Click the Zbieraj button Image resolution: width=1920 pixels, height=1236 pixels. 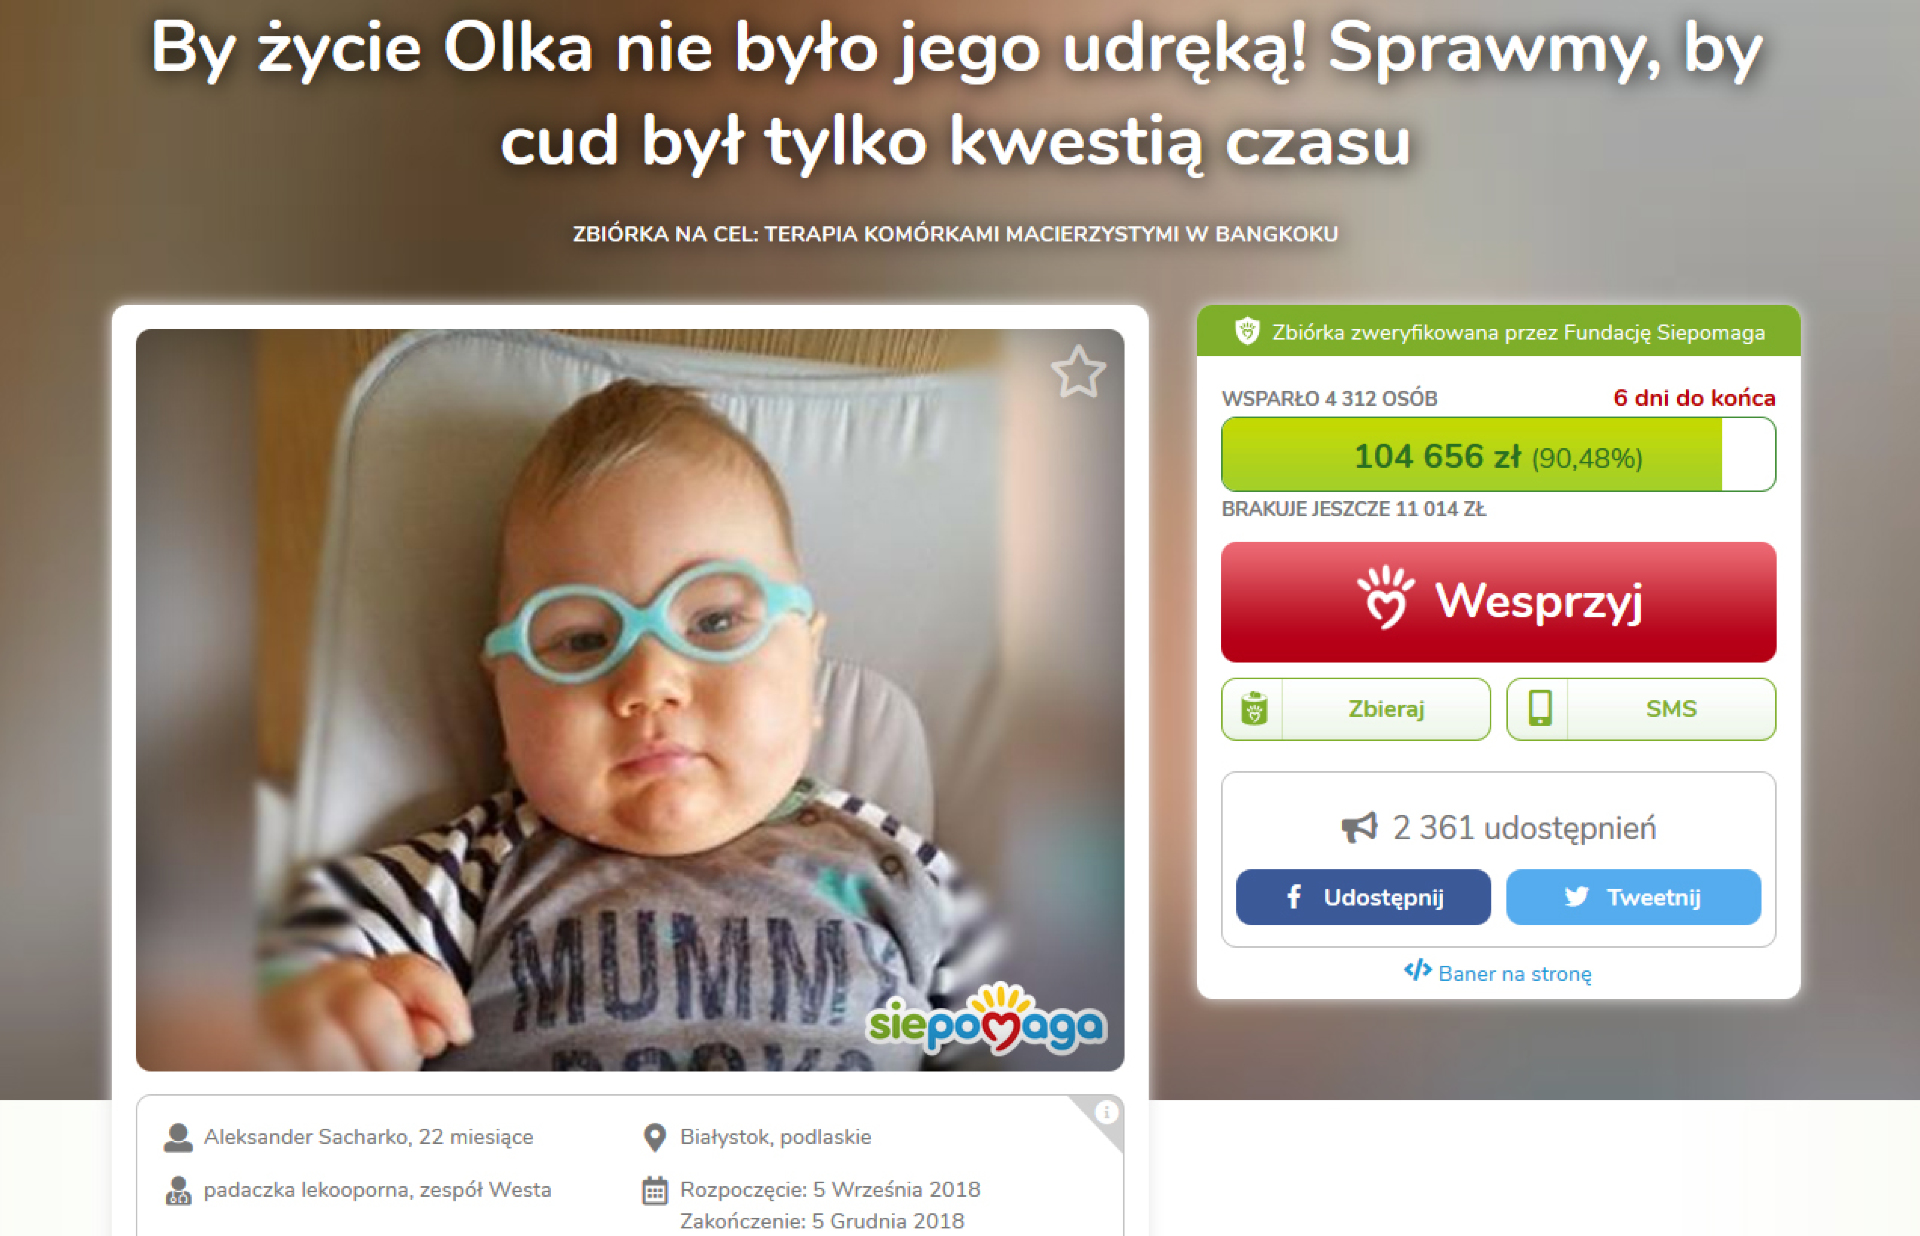[x=1355, y=709]
